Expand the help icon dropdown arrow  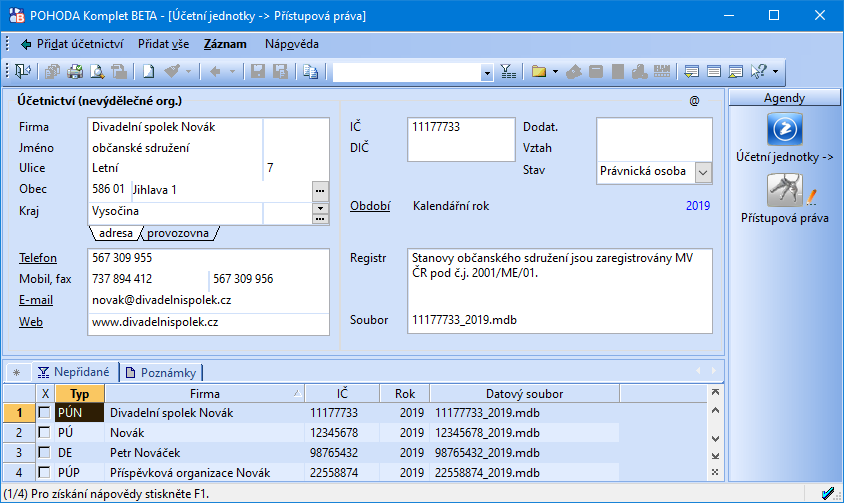[775, 72]
